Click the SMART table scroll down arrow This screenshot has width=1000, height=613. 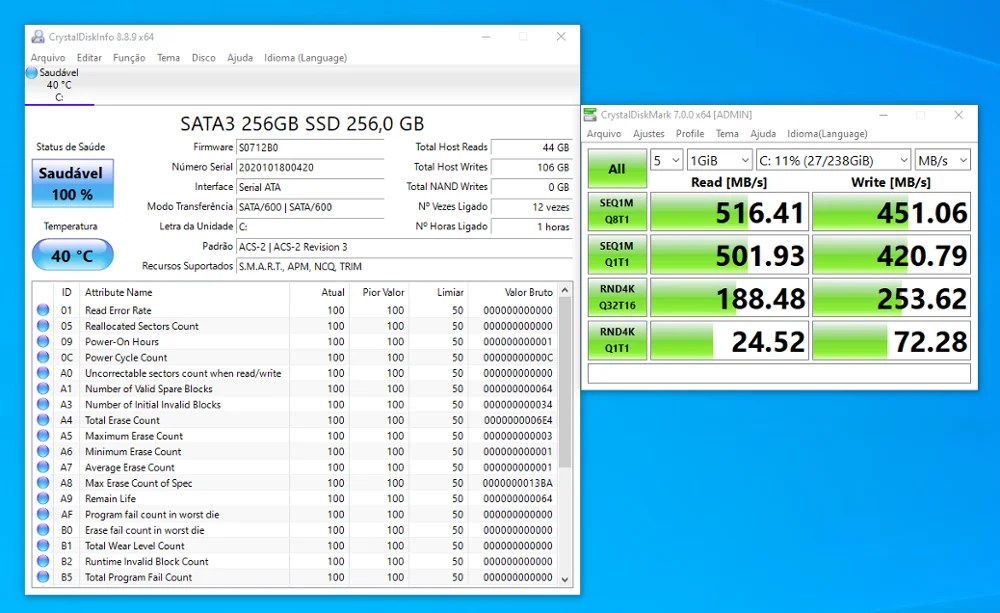point(564,579)
